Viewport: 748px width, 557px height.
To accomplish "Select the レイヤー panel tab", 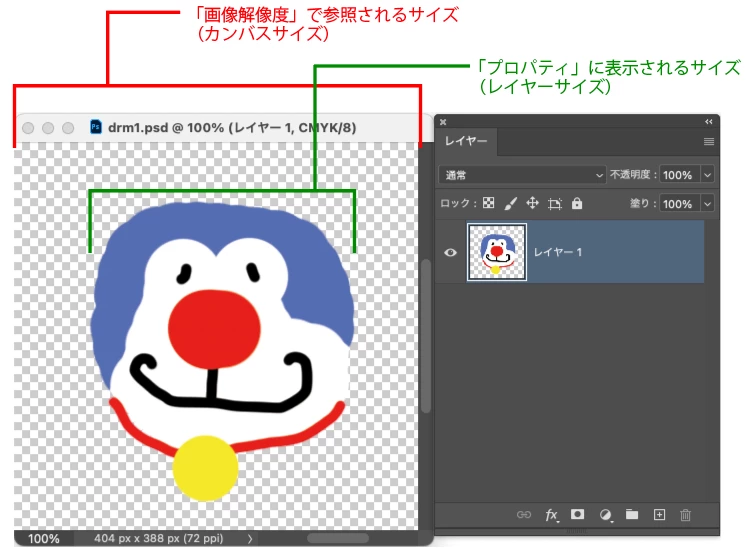I will pos(466,141).
